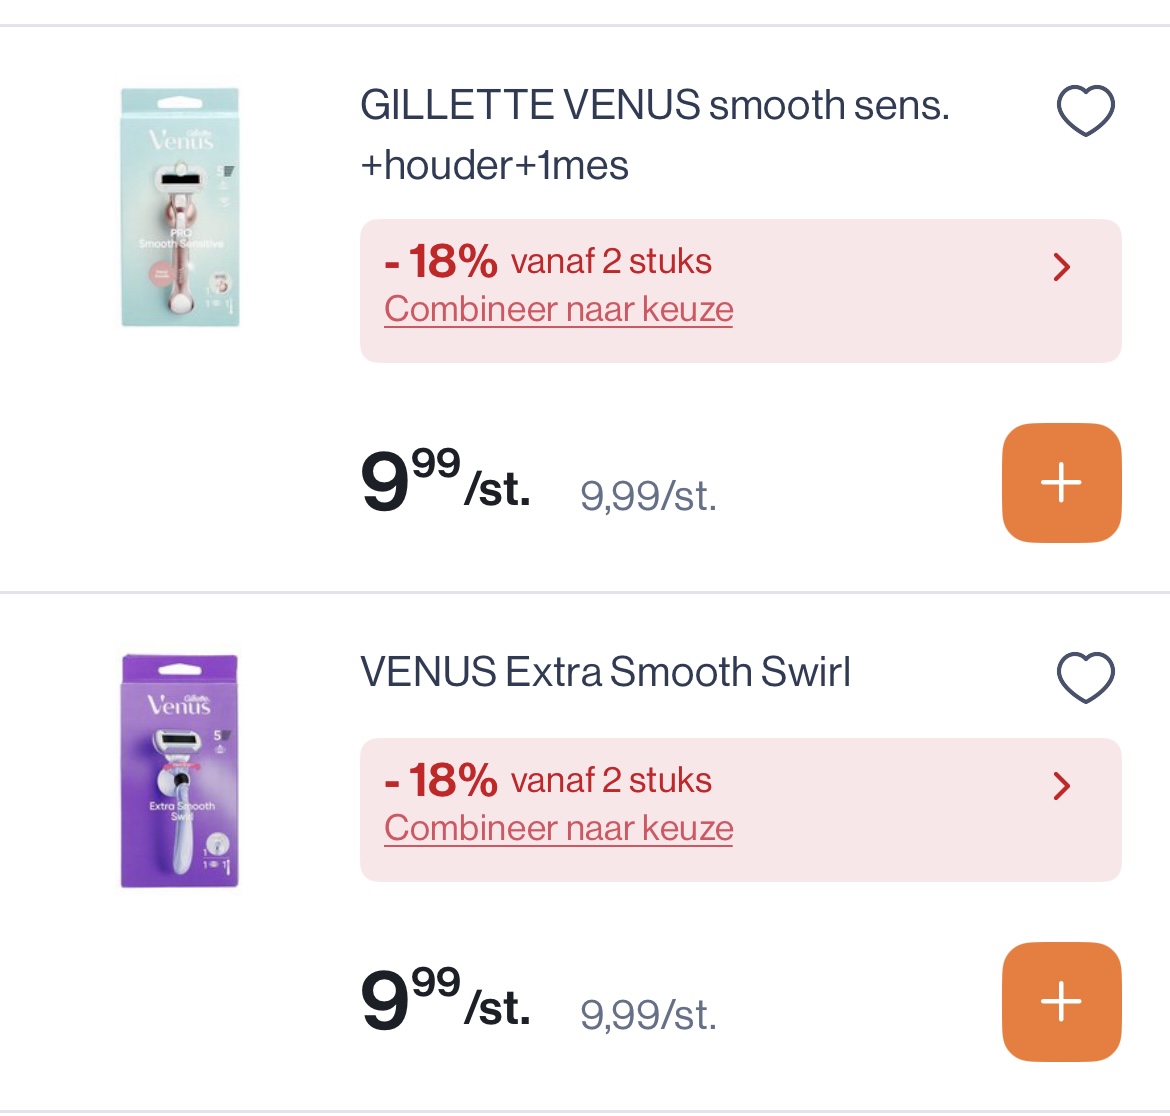This screenshot has height=1116, width=1170.
Task: Add GILLETTE VENUS razor to basket with plus button
Action: (1061, 482)
